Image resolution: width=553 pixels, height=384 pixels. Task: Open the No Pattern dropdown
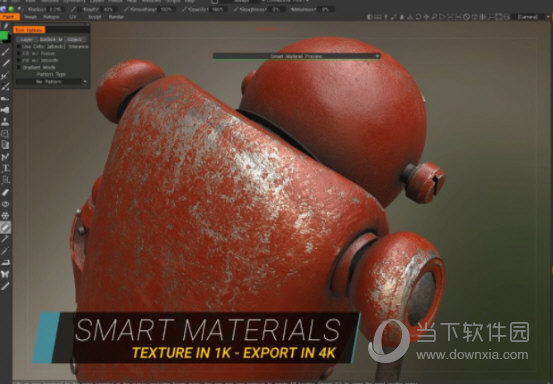[x=51, y=81]
